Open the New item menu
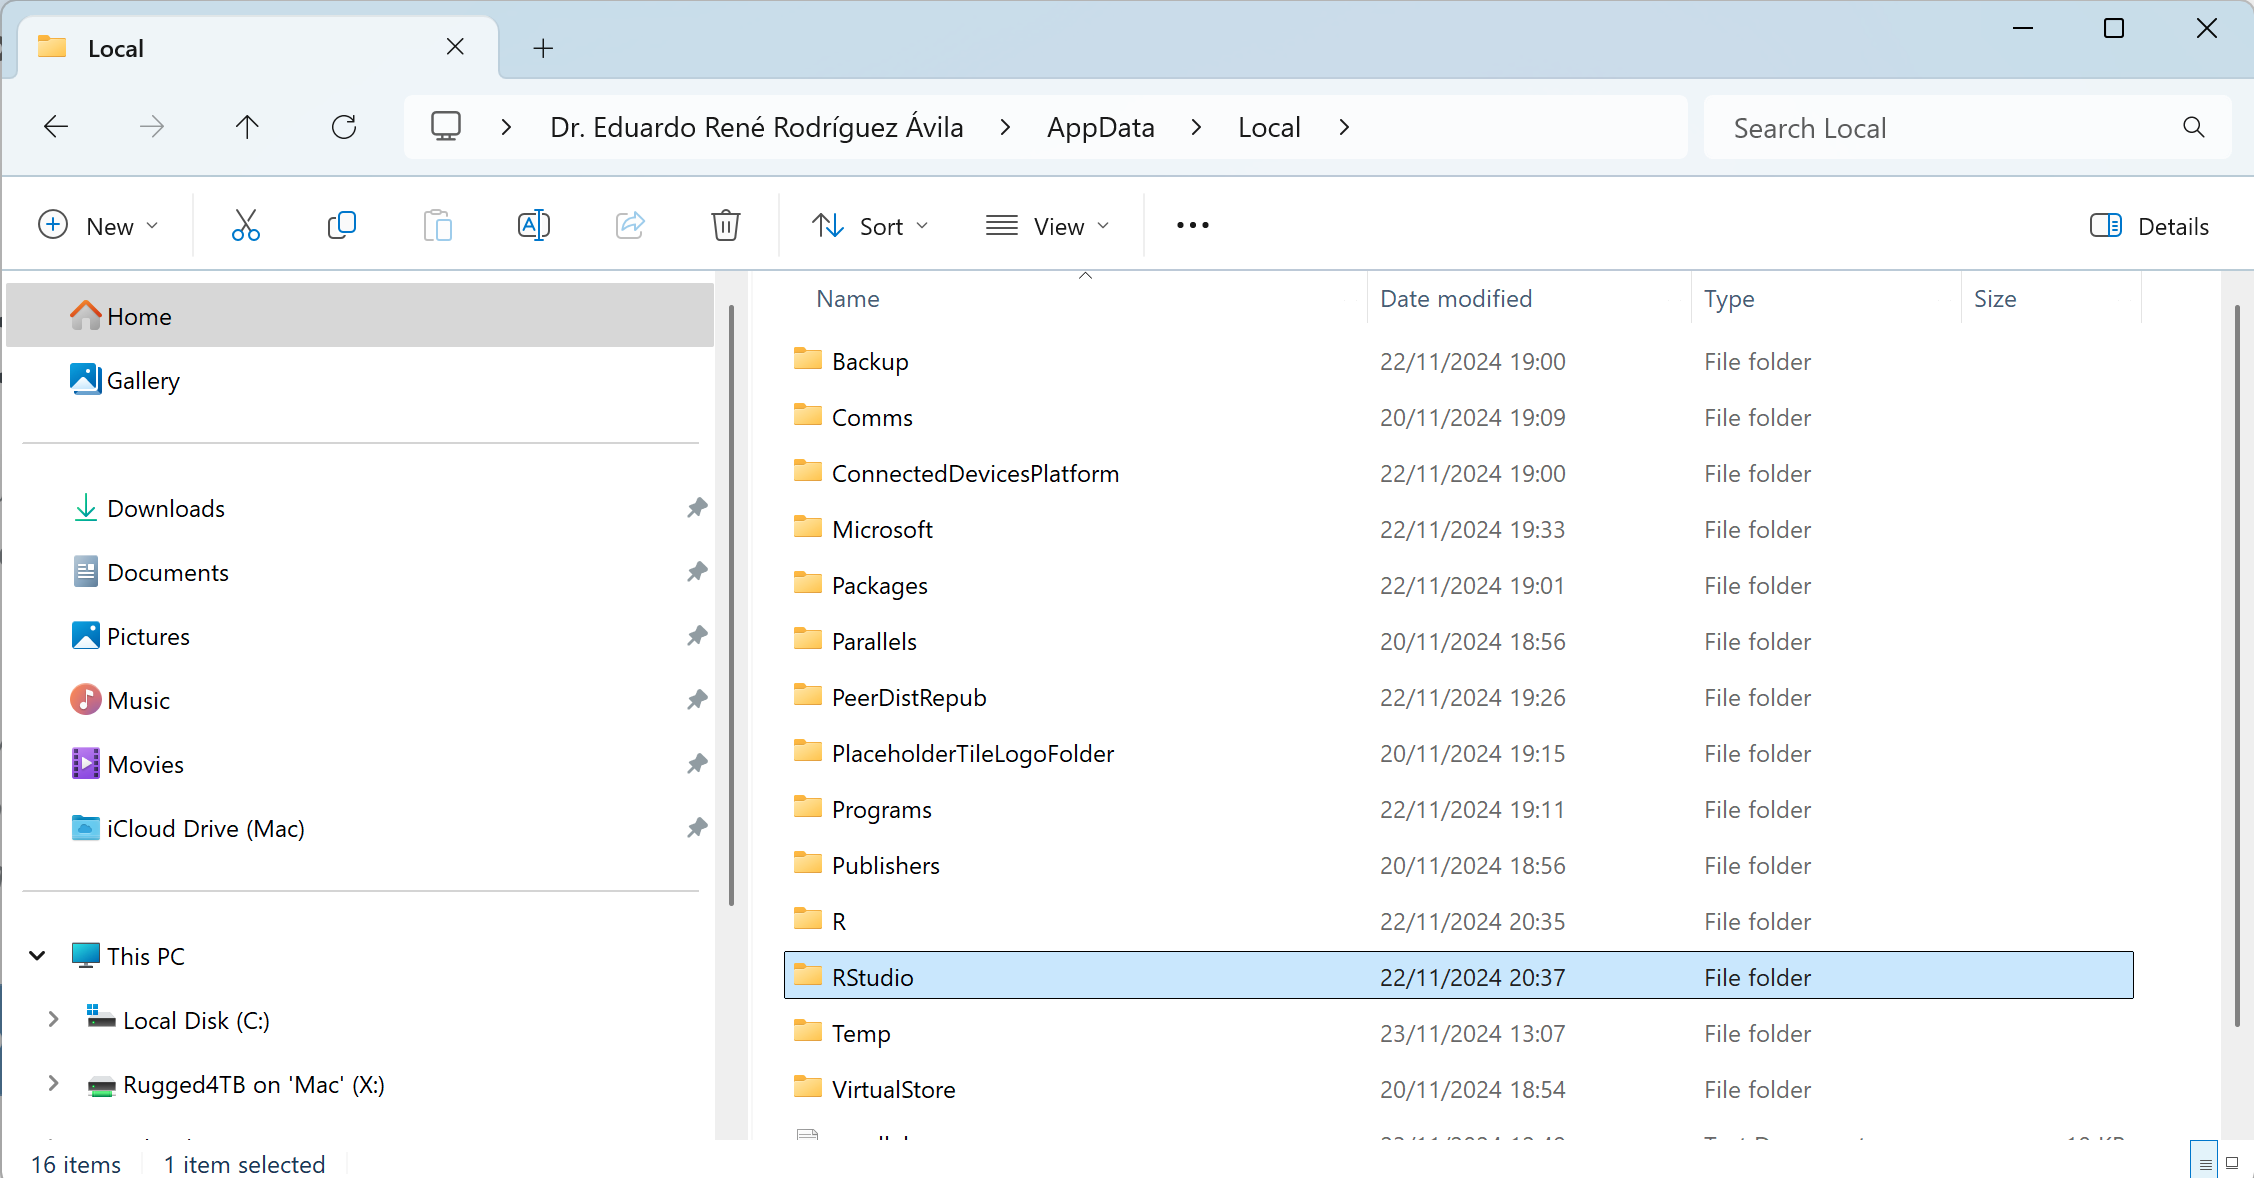Screen dimensions: 2254x1178 98,226
